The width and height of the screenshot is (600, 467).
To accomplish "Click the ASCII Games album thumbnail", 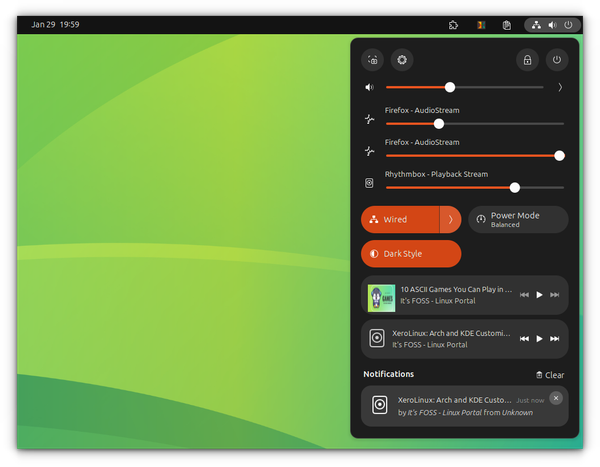I will point(381,298).
